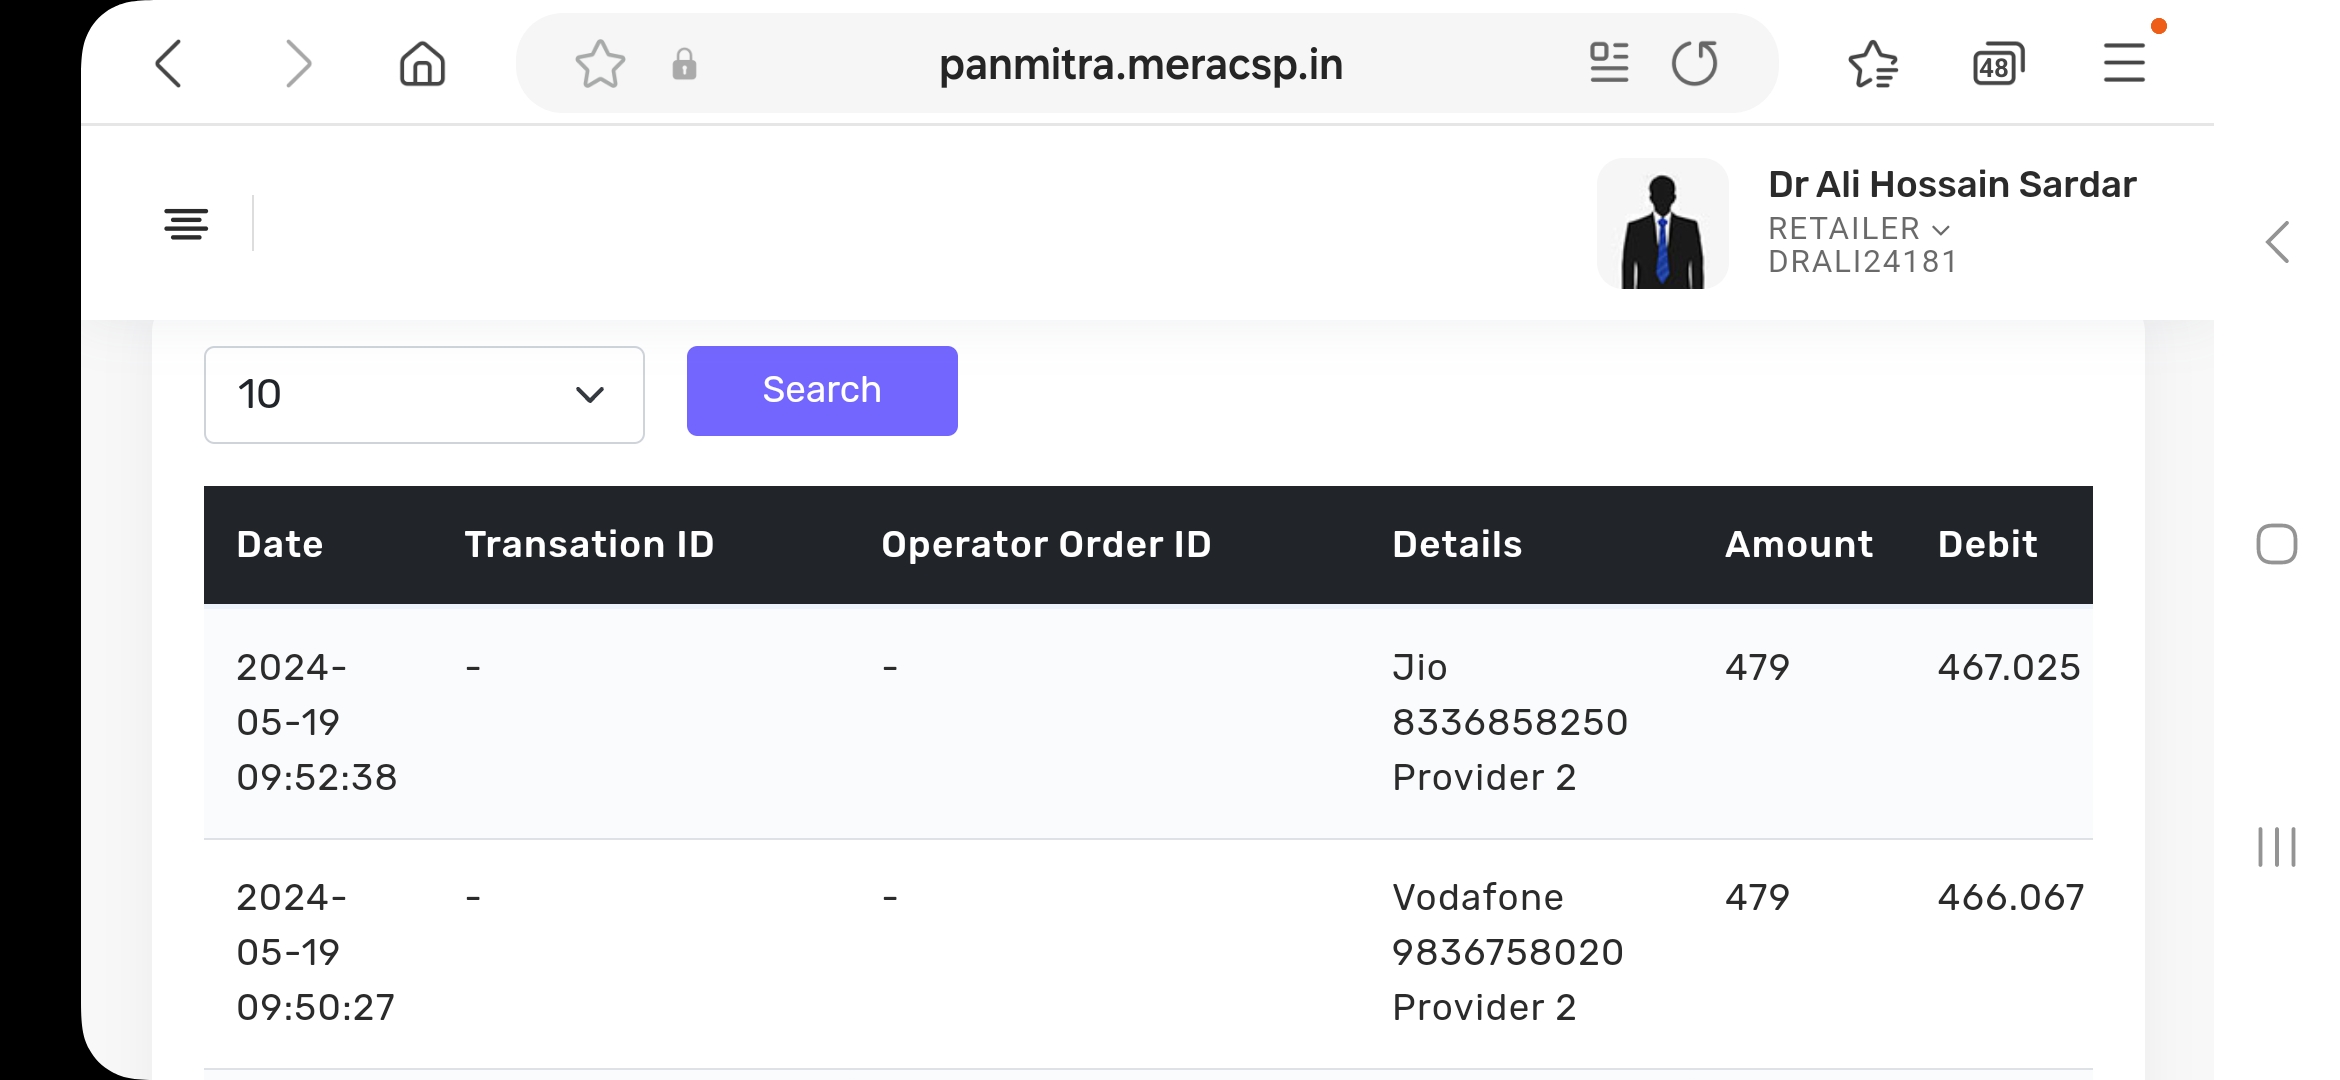Open the browser home page icon
Viewport: 2340px width, 1080px height.
click(x=422, y=65)
